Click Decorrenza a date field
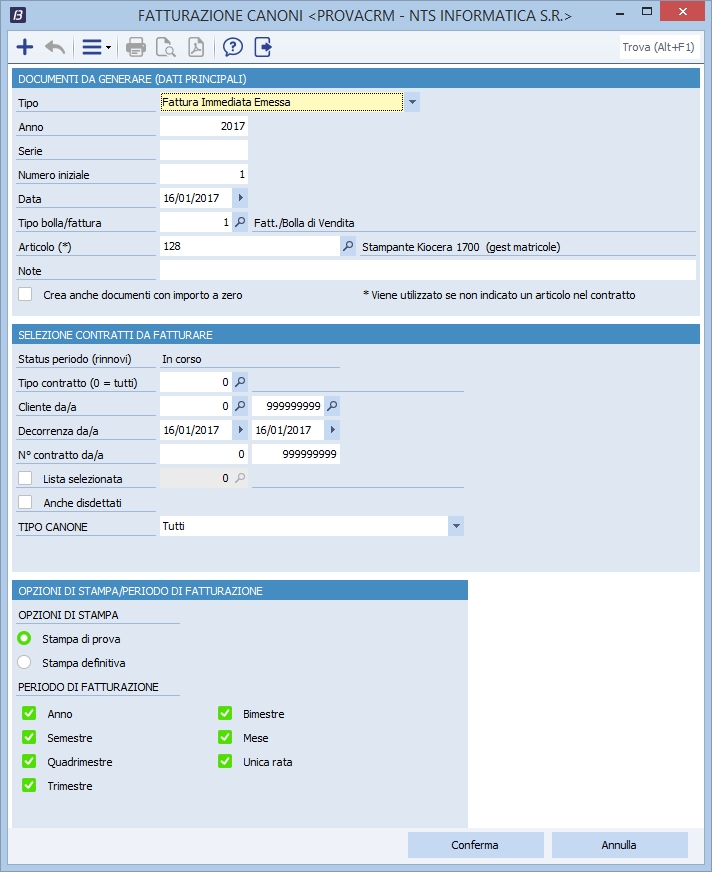Image resolution: width=712 pixels, height=872 pixels. coord(288,430)
